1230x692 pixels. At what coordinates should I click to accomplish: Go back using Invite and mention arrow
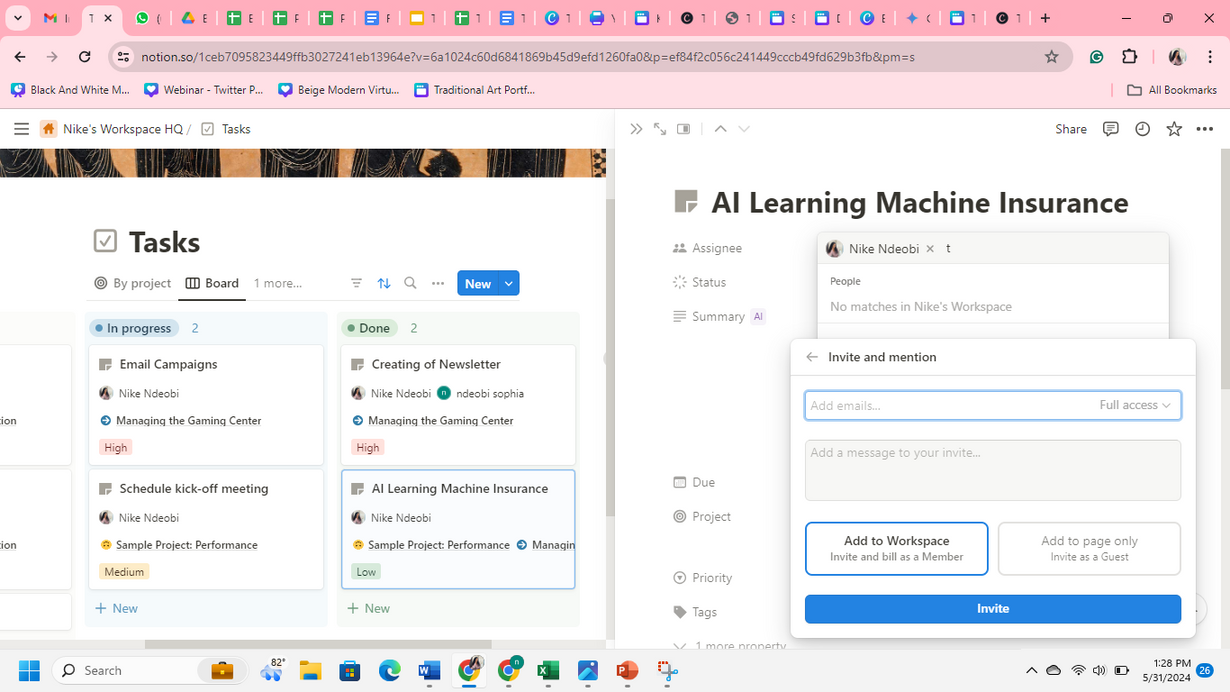tap(812, 357)
